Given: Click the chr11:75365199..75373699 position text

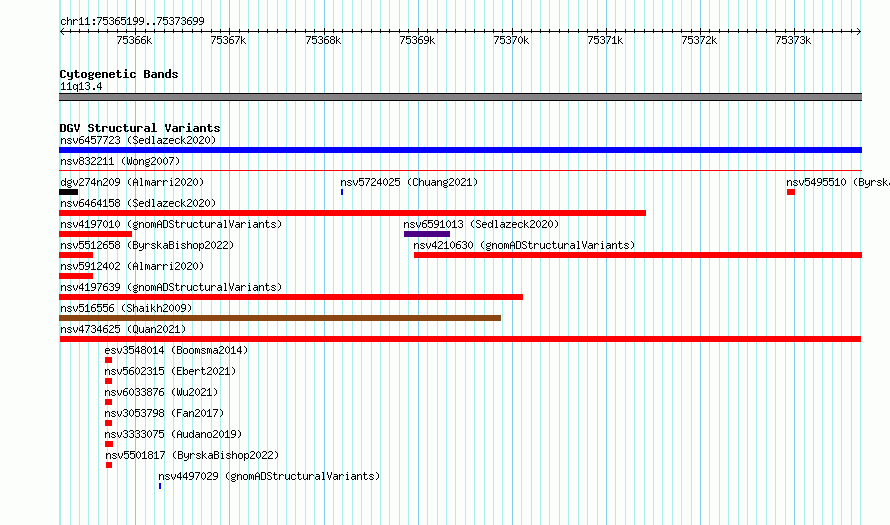Looking at the screenshot, I should tap(132, 22).
